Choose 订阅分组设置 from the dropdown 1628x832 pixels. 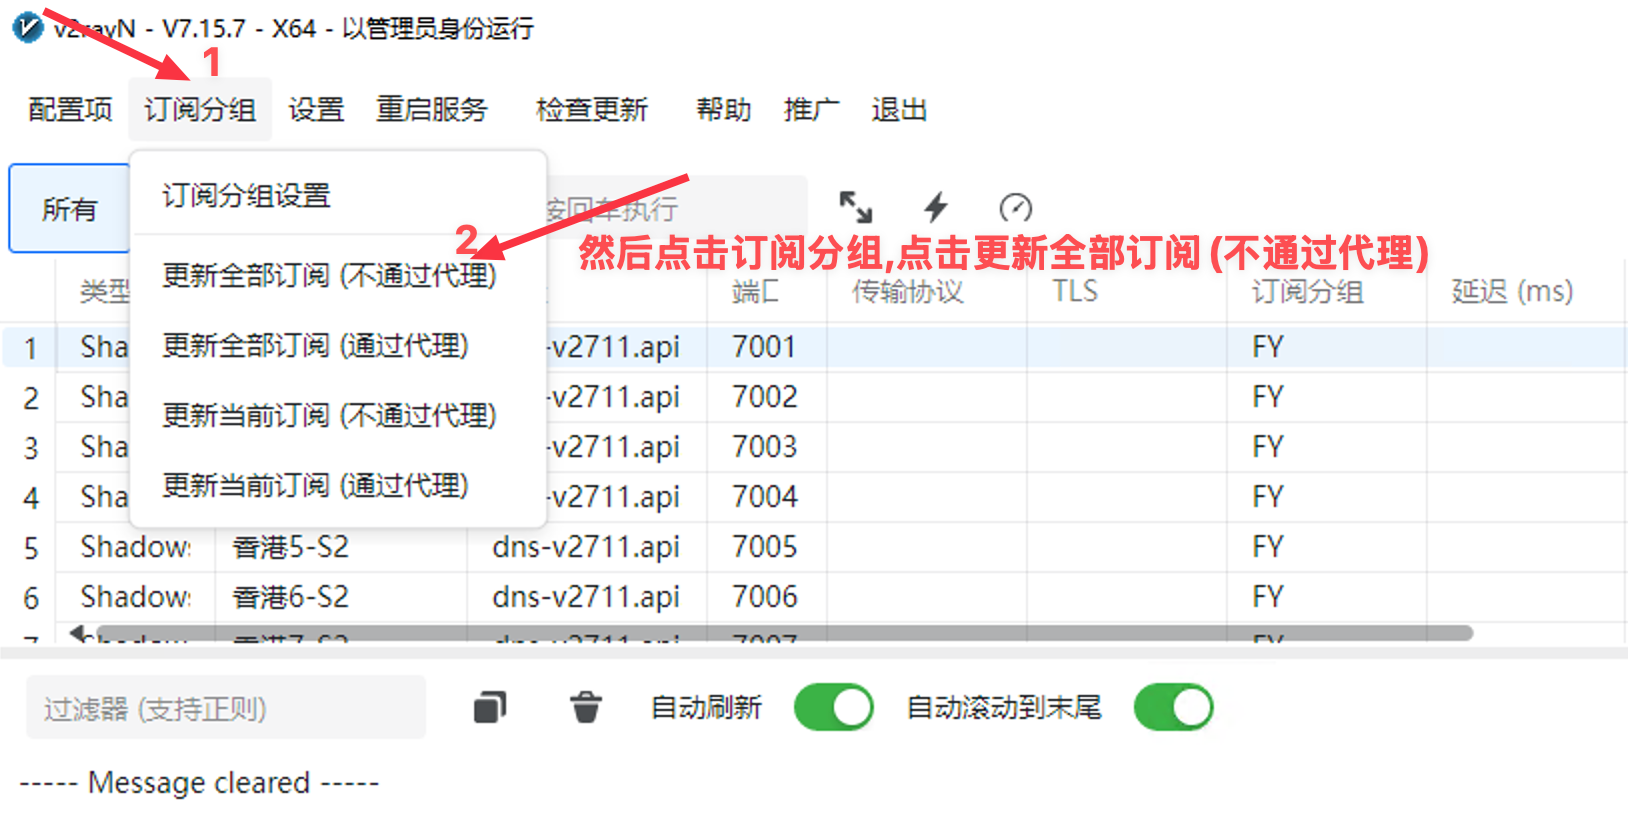pyautogui.click(x=246, y=196)
